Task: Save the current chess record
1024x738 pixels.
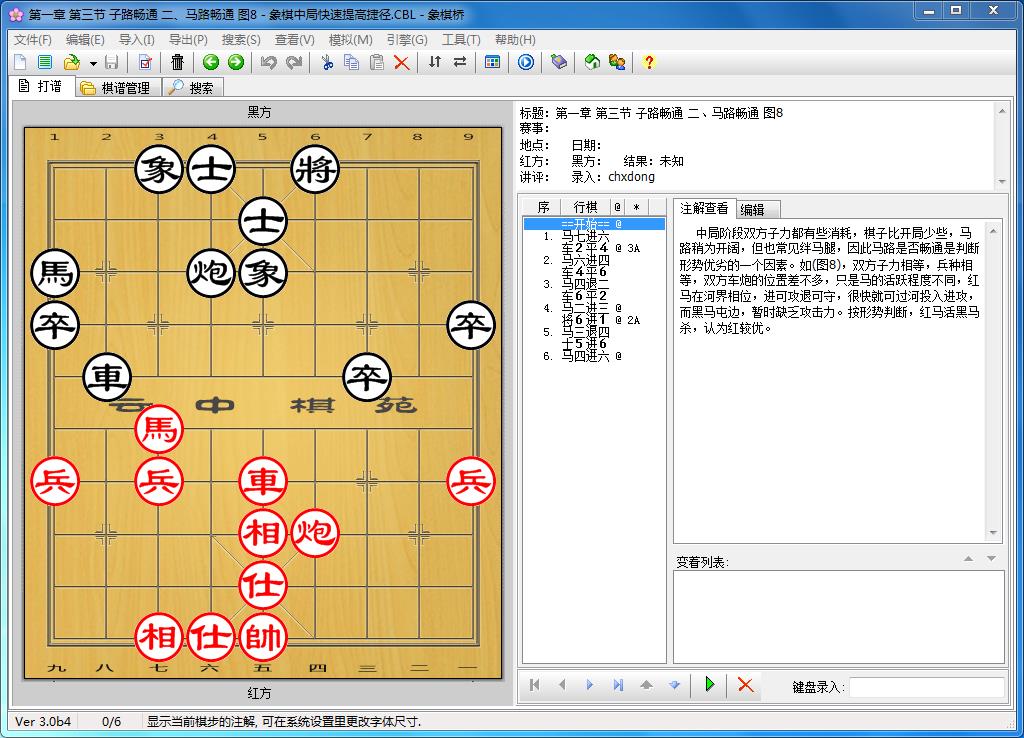Action: (x=113, y=62)
